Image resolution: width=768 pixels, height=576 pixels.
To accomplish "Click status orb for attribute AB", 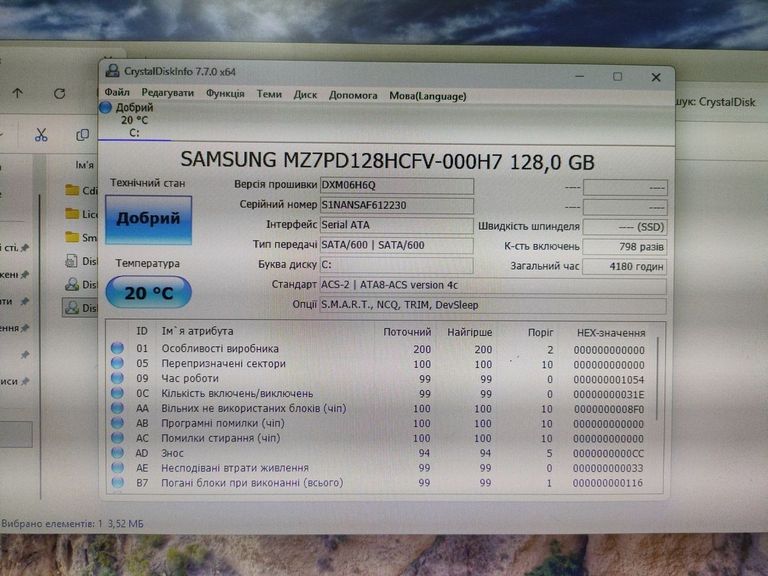I will 117,423.
